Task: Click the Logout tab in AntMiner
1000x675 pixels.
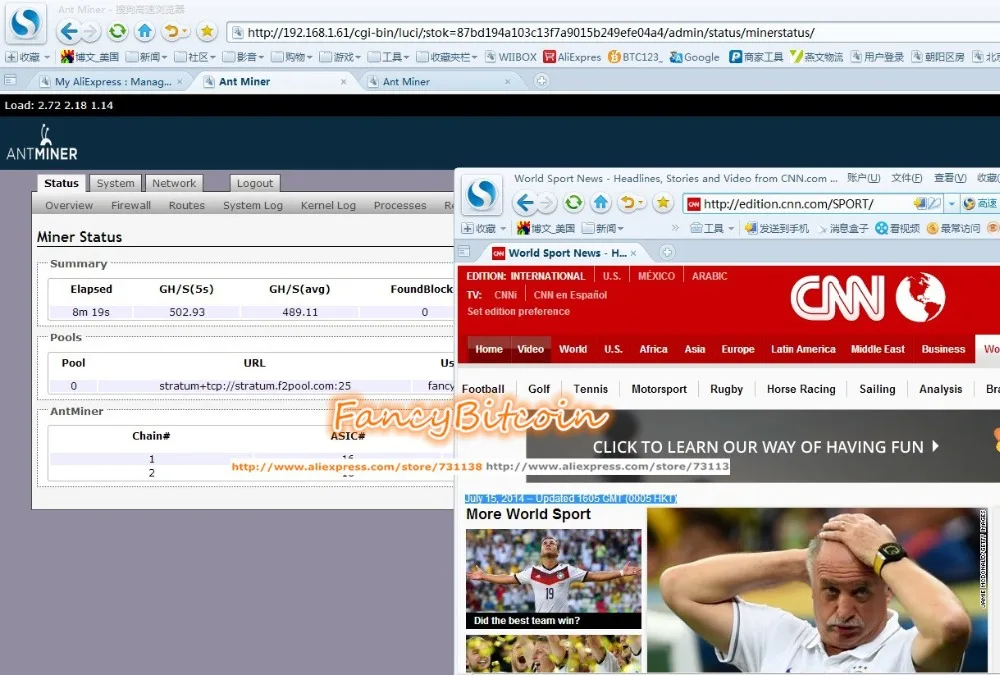Action: [x=254, y=183]
